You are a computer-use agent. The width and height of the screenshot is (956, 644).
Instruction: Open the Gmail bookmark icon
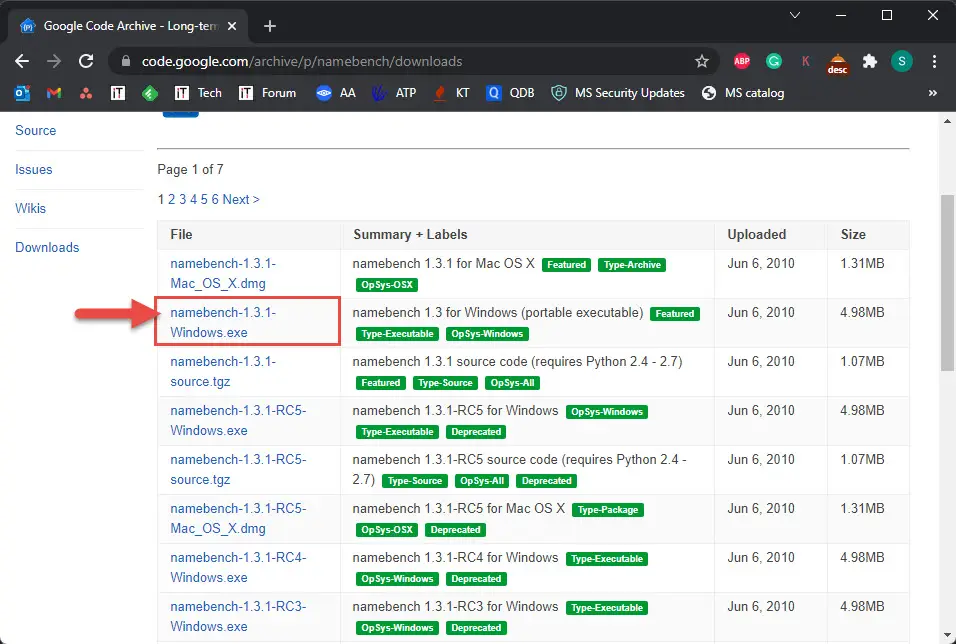coord(54,93)
